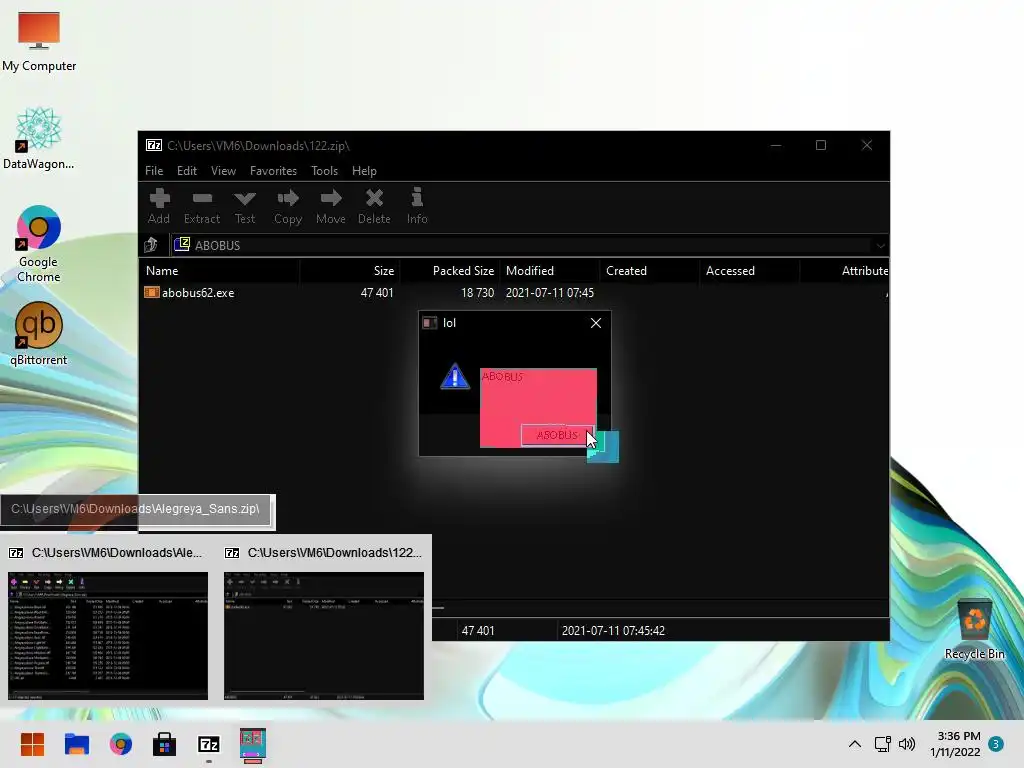The height and width of the screenshot is (768, 1024).
Task: Open Microsoft Store from taskbar
Action: pos(165,744)
